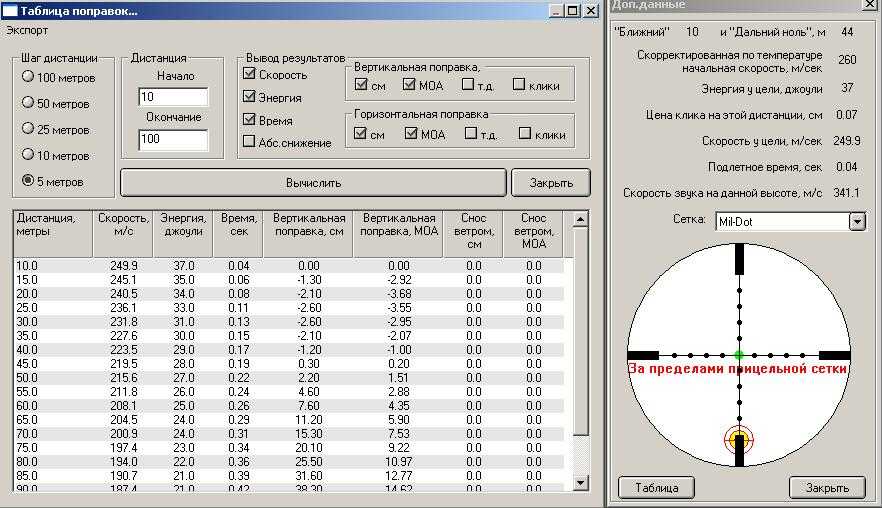Click the Окончание distance input field

(173, 140)
